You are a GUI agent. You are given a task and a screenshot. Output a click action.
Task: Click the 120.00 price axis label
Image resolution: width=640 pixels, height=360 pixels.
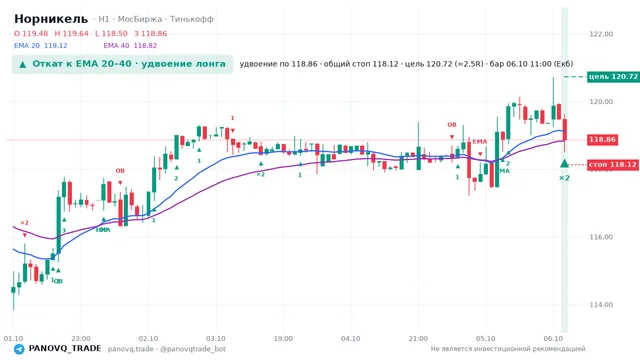[x=601, y=102]
